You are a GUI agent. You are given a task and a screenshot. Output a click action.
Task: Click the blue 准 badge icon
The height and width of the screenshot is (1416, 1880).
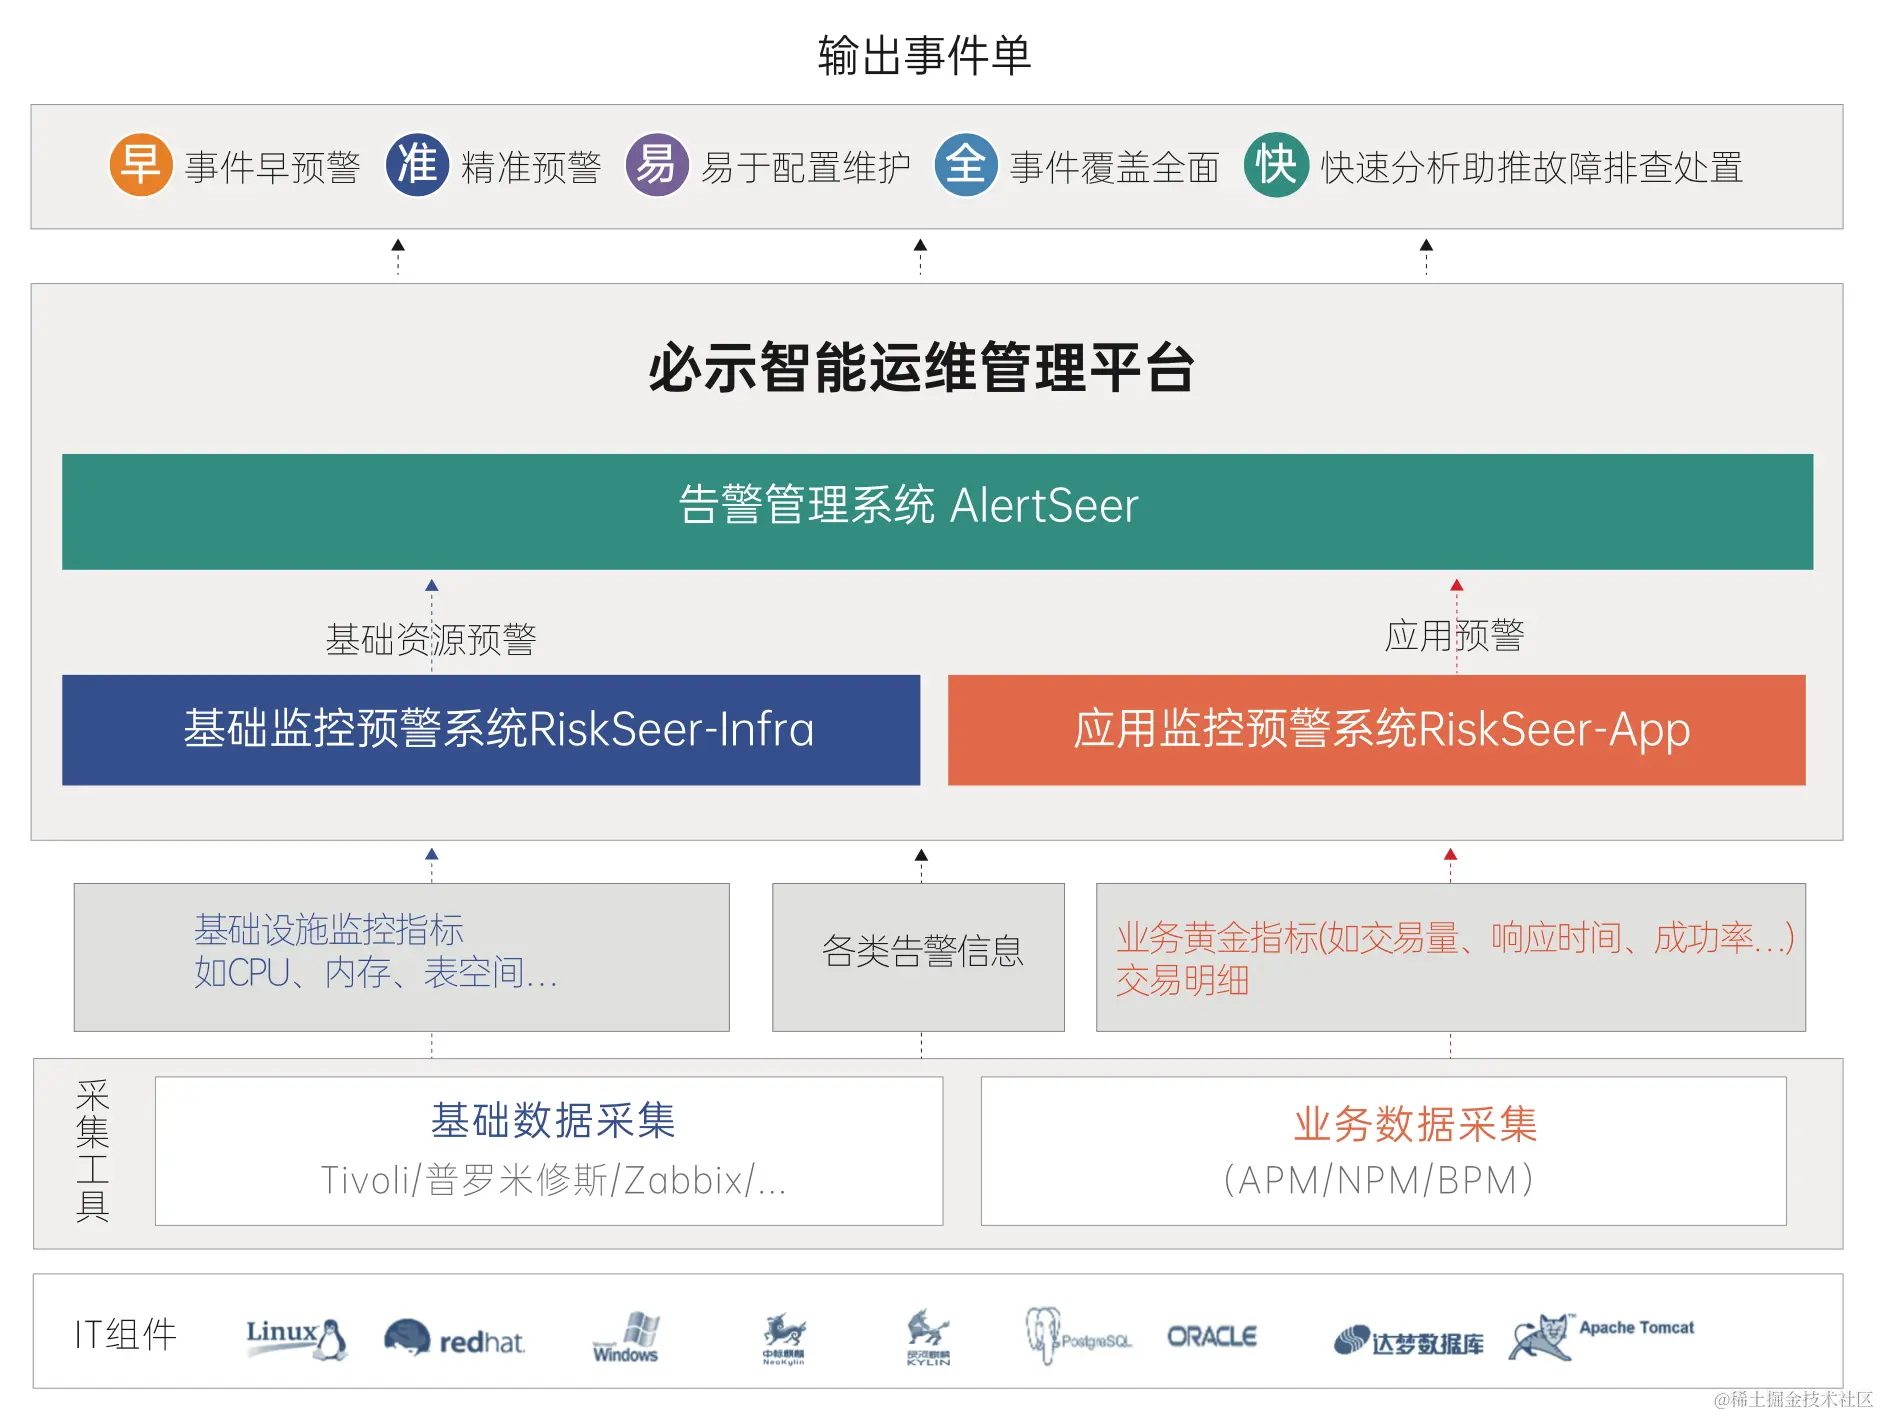(x=417, y=166)
